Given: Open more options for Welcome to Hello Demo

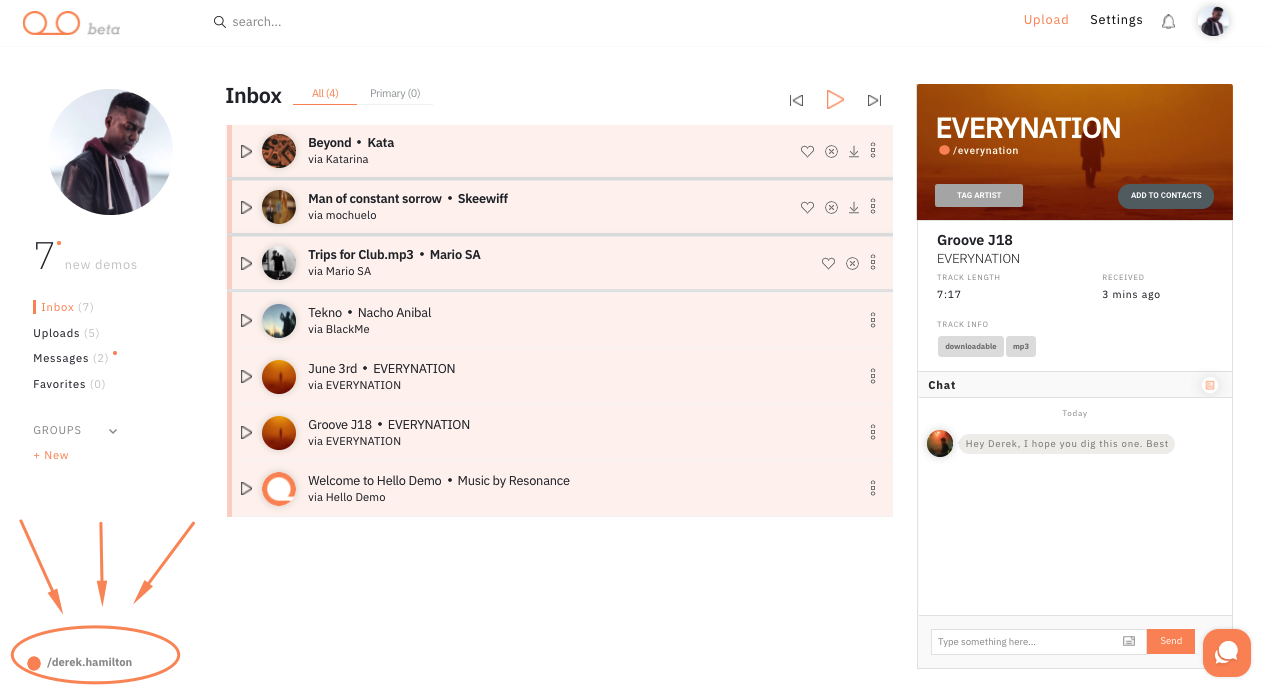Looking at the screenshot, I should pyautogui.click(x=873, y=488).
